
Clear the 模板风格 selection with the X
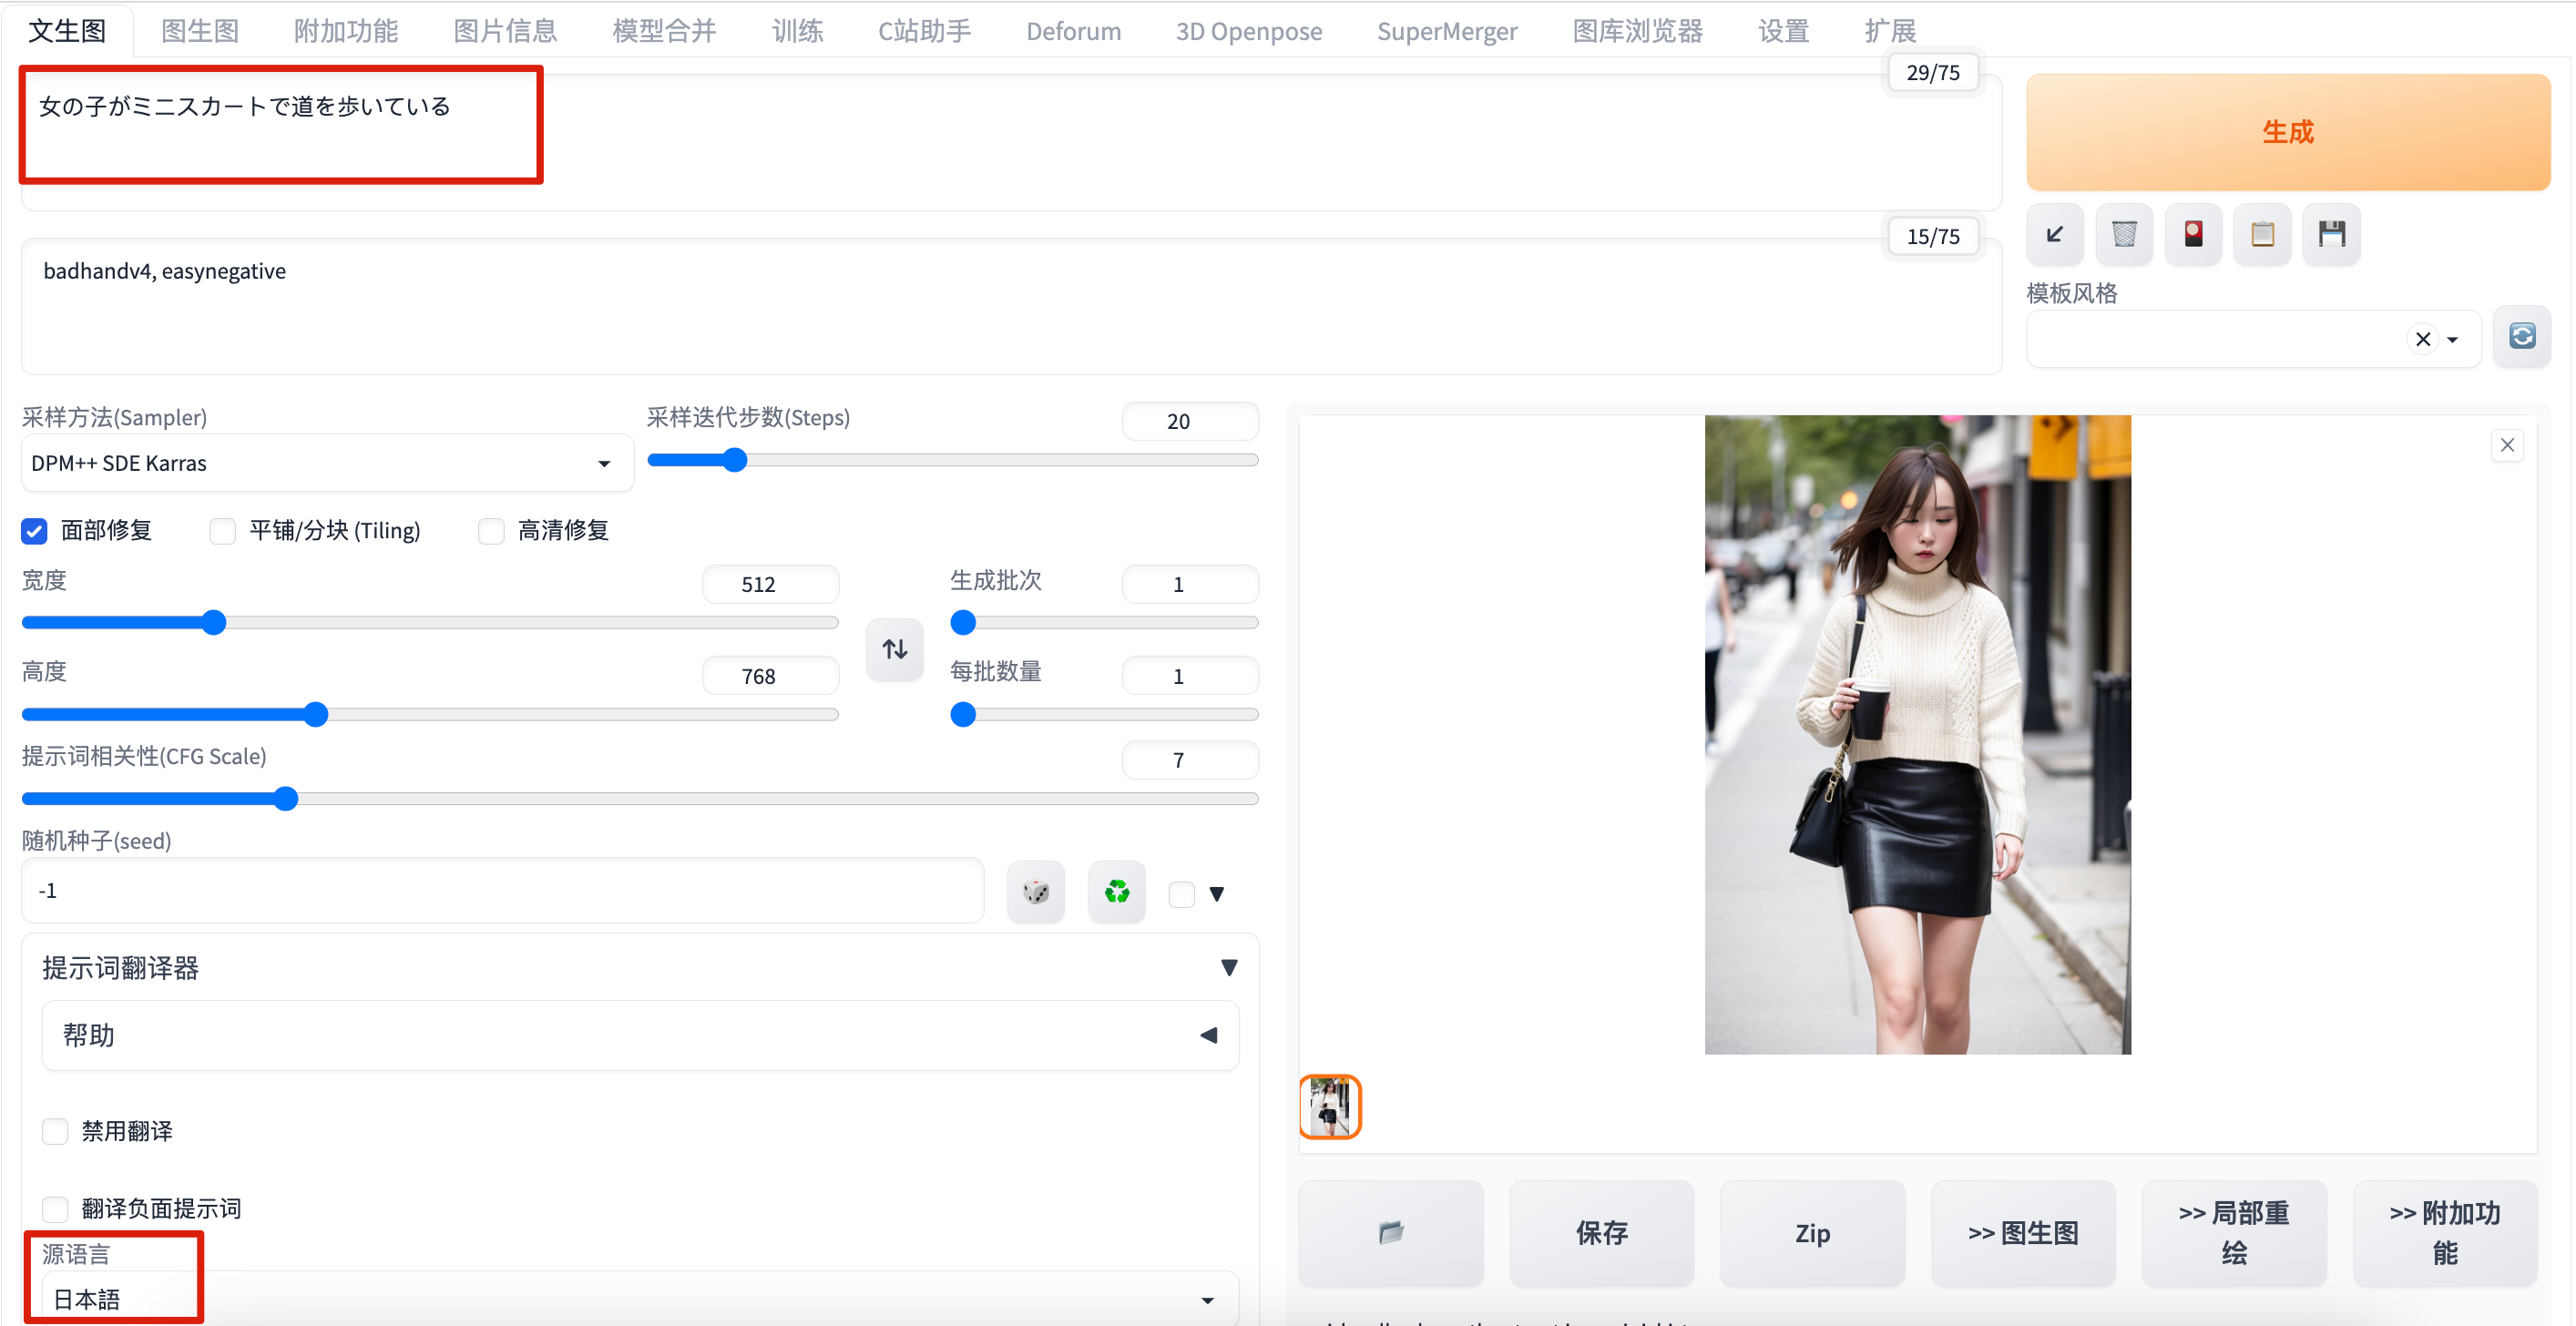tap(2422, 340)
